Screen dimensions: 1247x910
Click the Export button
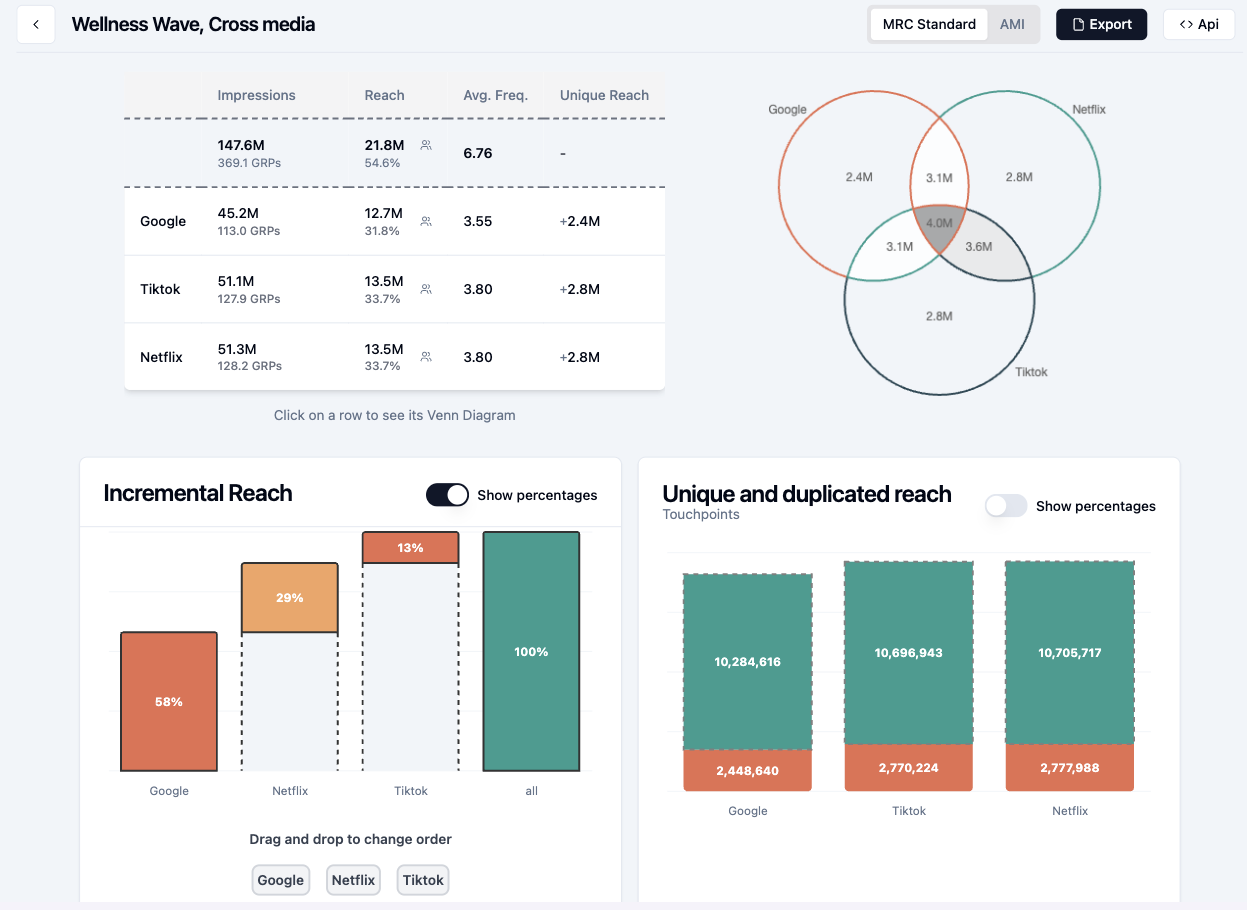(x=1101, y=24)
